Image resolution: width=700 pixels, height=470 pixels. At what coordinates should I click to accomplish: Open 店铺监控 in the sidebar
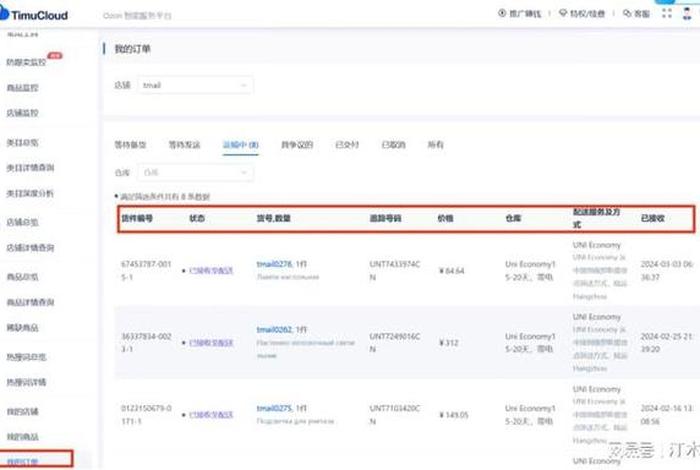click(x=22, y=112)
